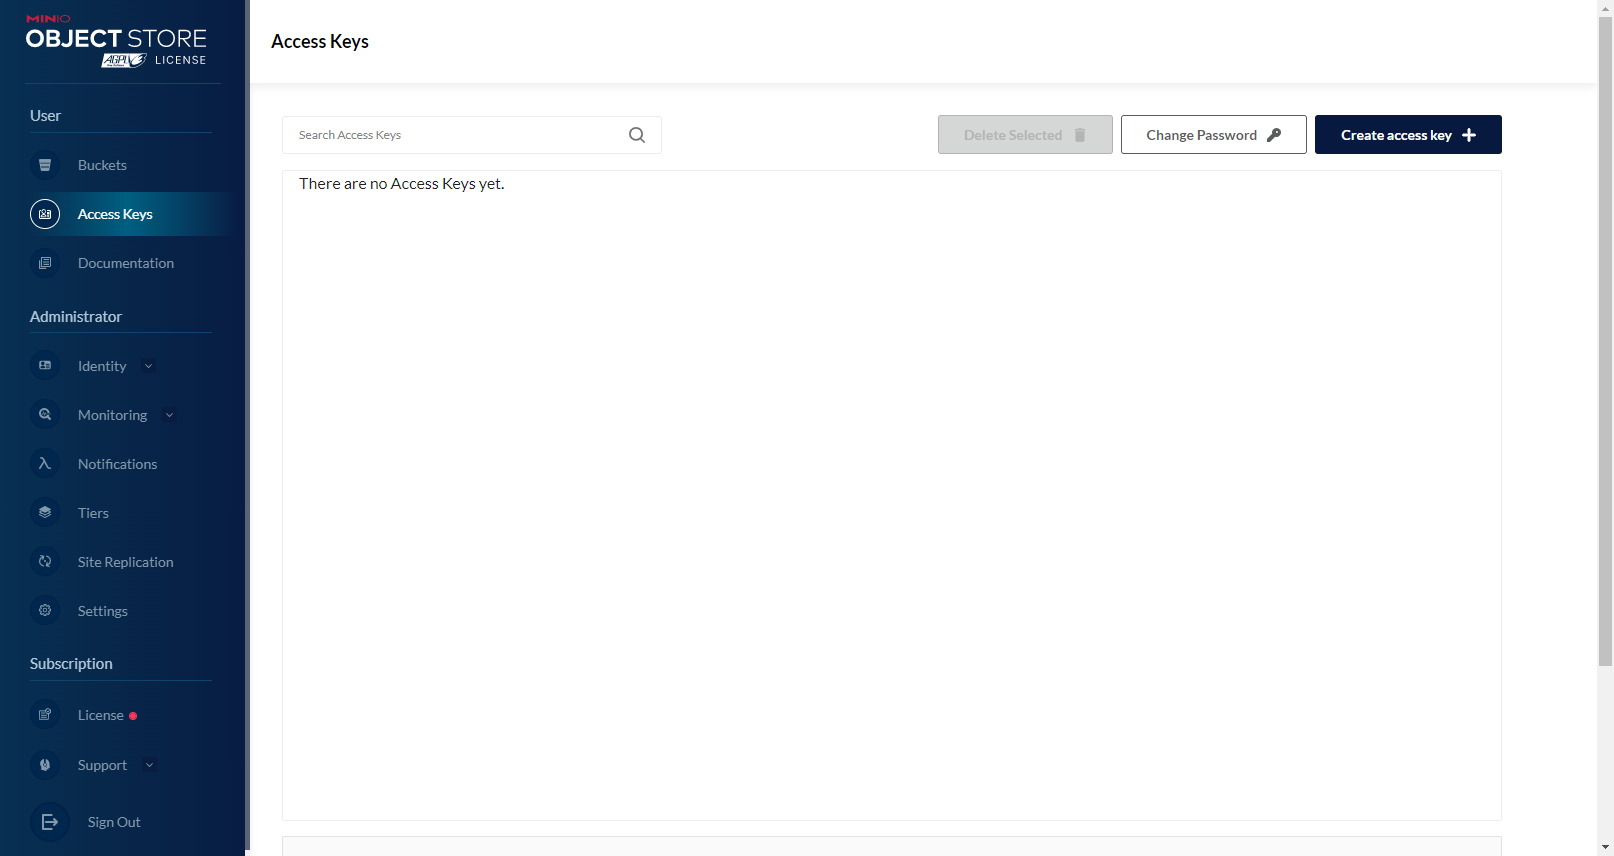Click the Sign Out arrow icon
Image resolution: width=1614 pixels, height=856 pixels.
tap(50, 822)
